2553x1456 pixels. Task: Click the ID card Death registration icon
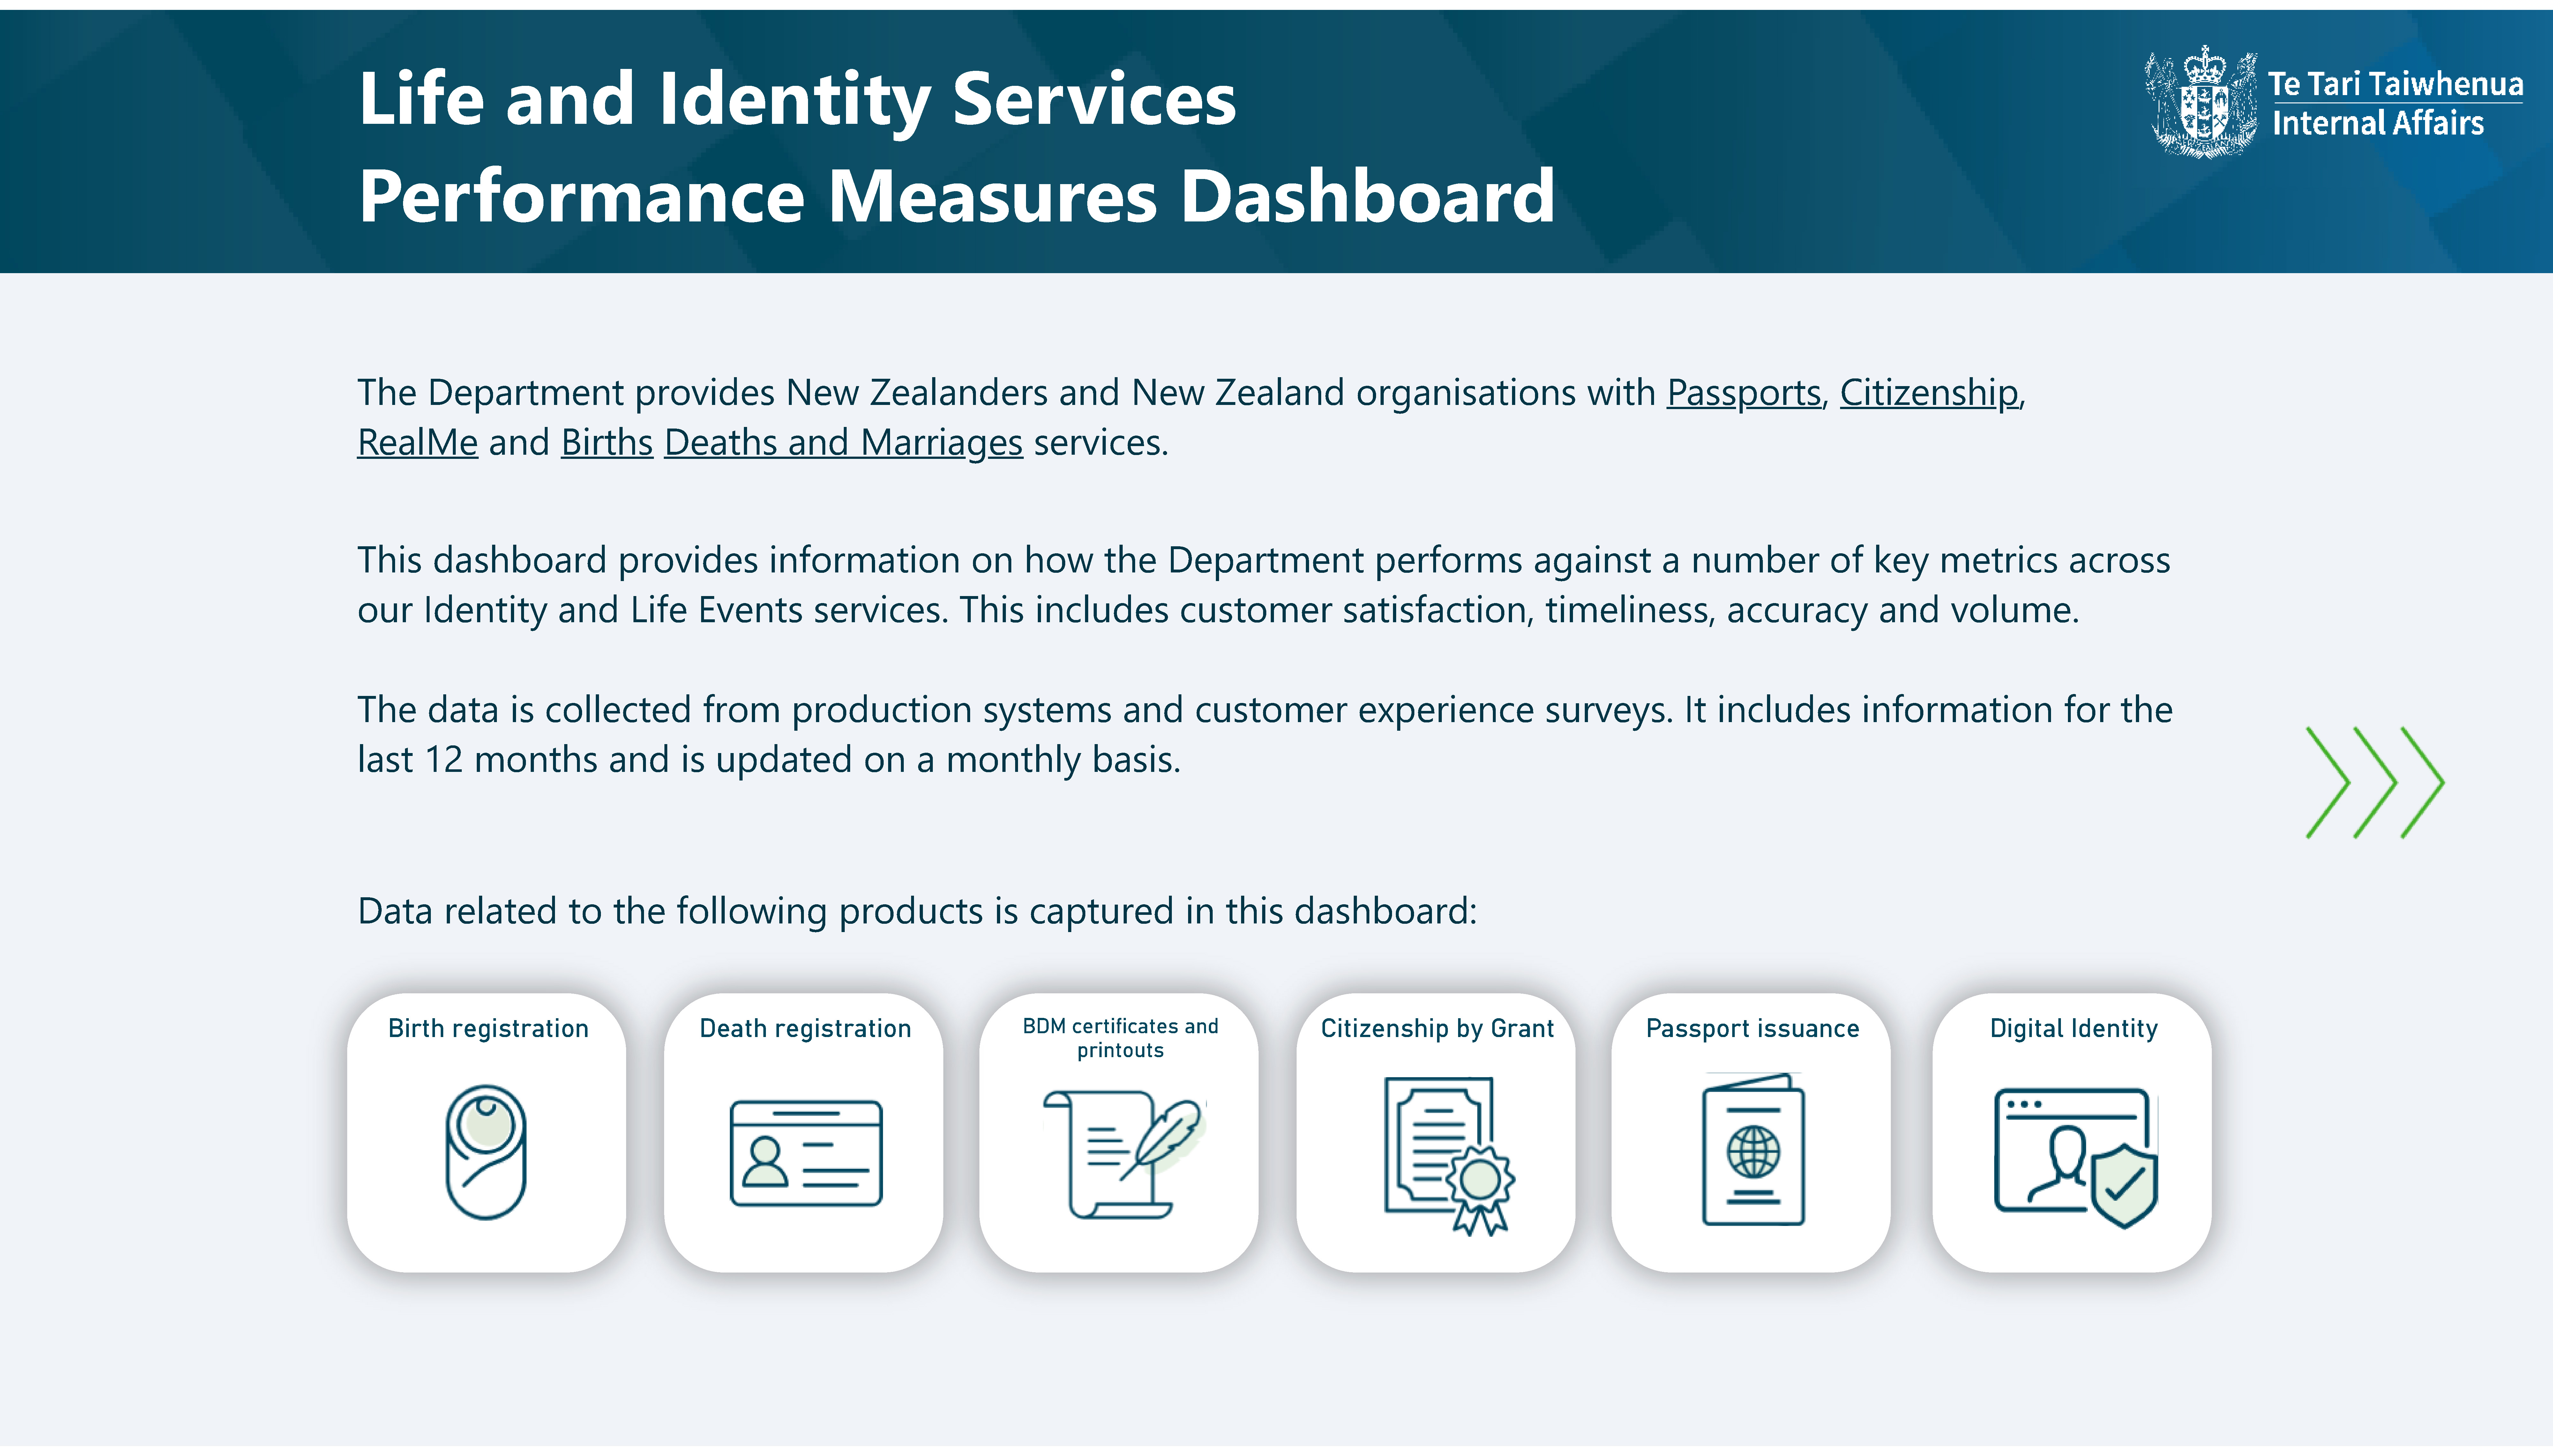(806, 1153)
